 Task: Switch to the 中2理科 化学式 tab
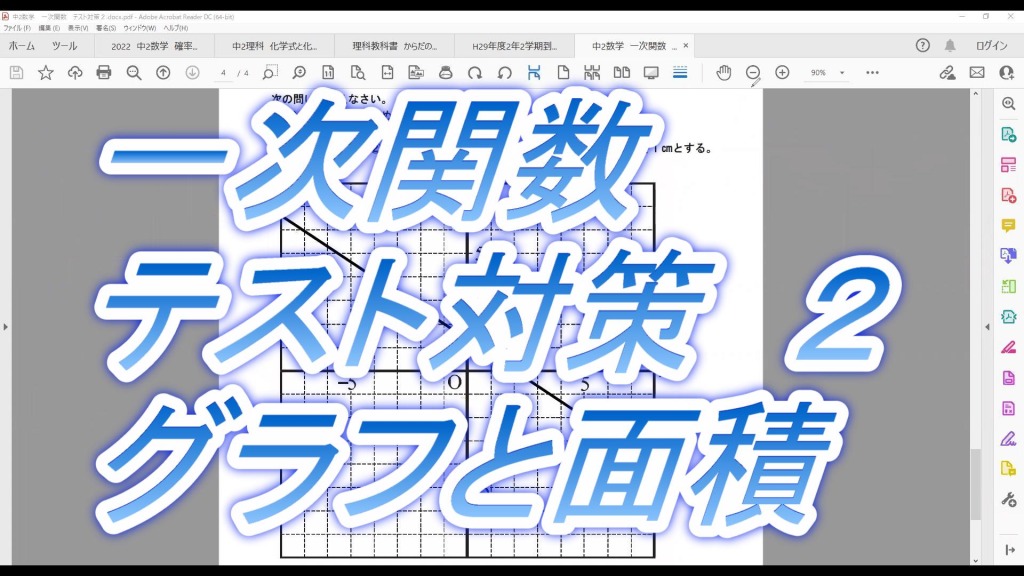click(x=274, y=46)
